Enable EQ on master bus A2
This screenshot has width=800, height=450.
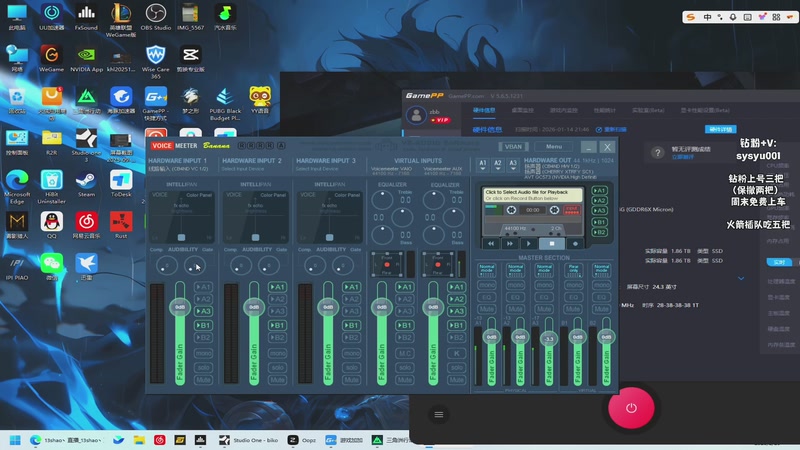pos(515,297)
